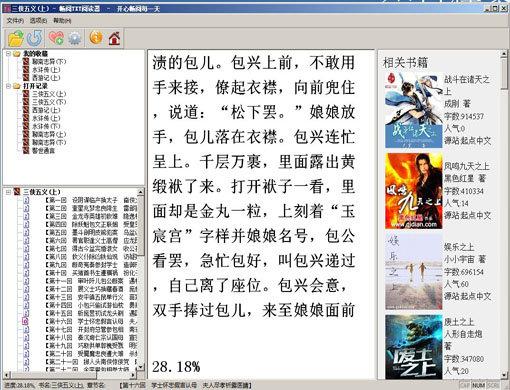Click the book icon beside 三侠五义(下)
This screenshot has width=510, height=390.
[26, 102]
